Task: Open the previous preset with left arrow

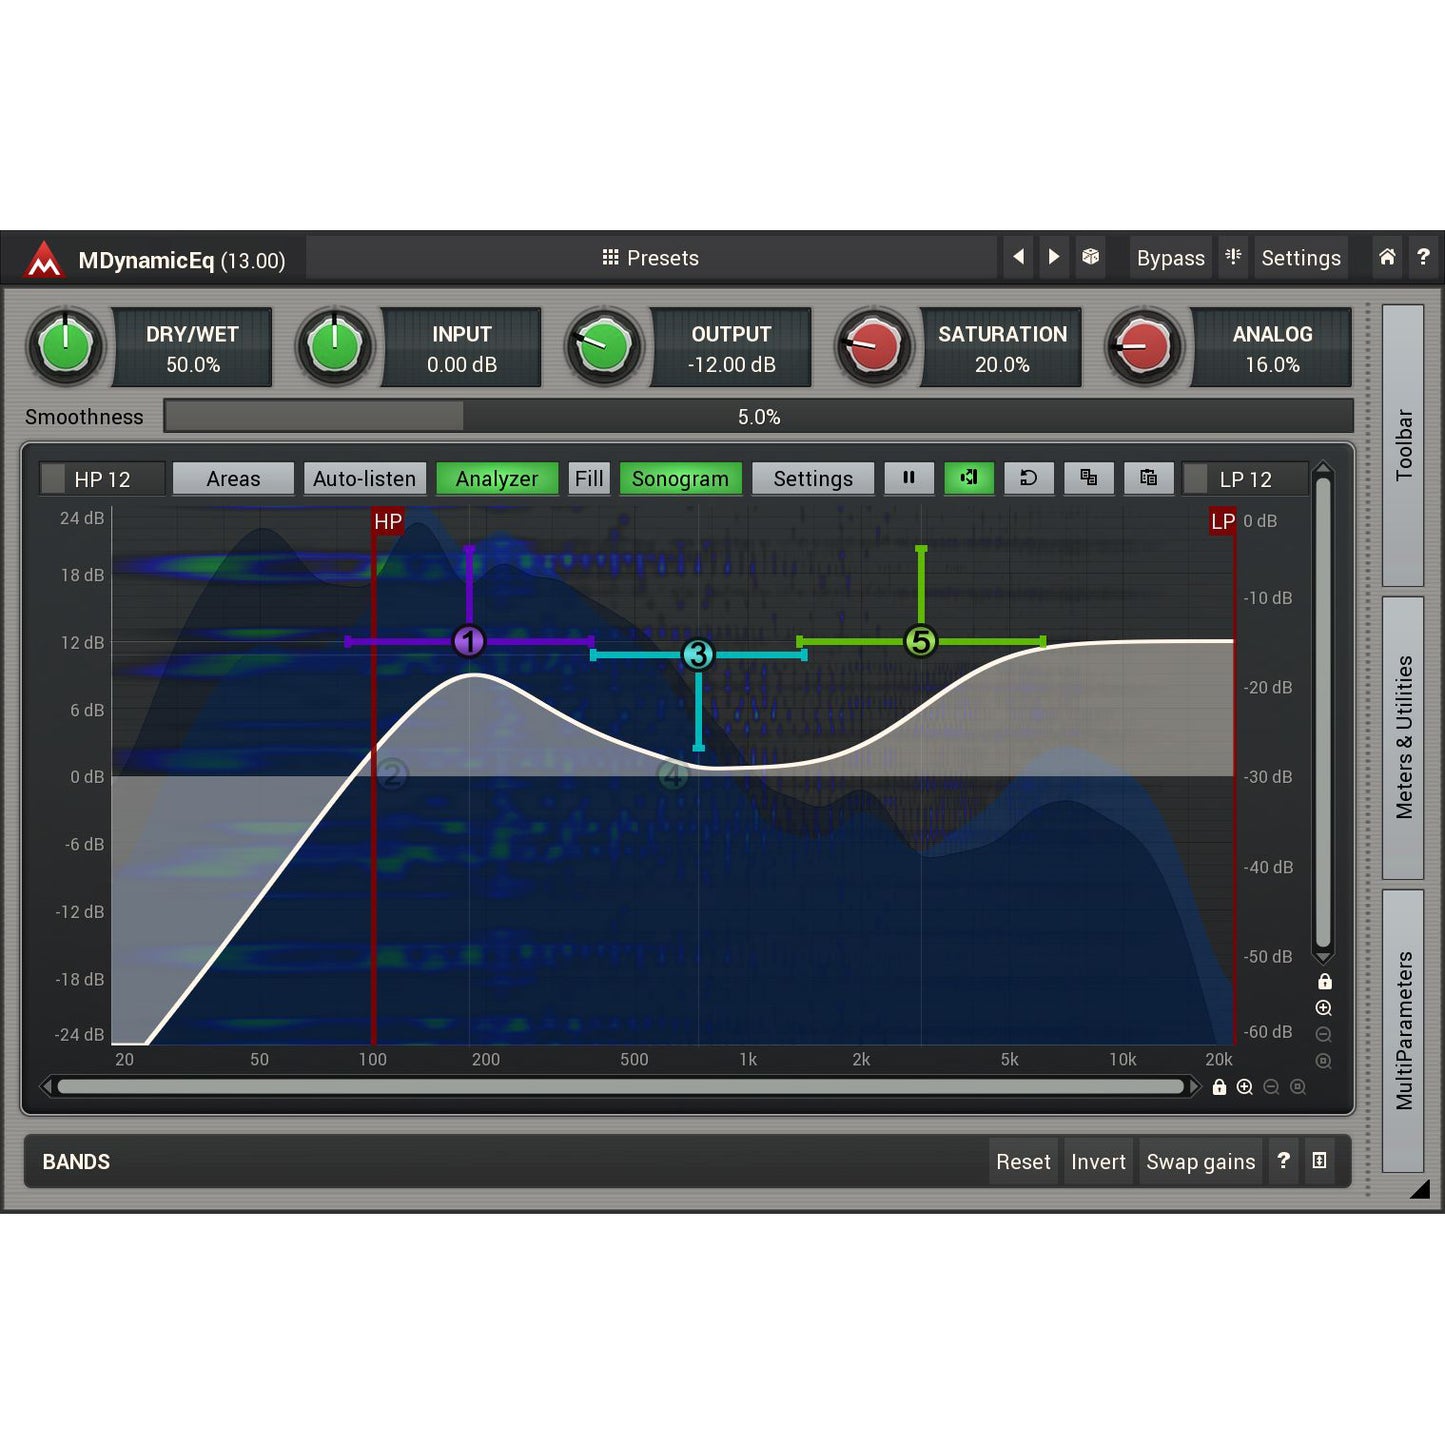Action: coord(1018,258)
